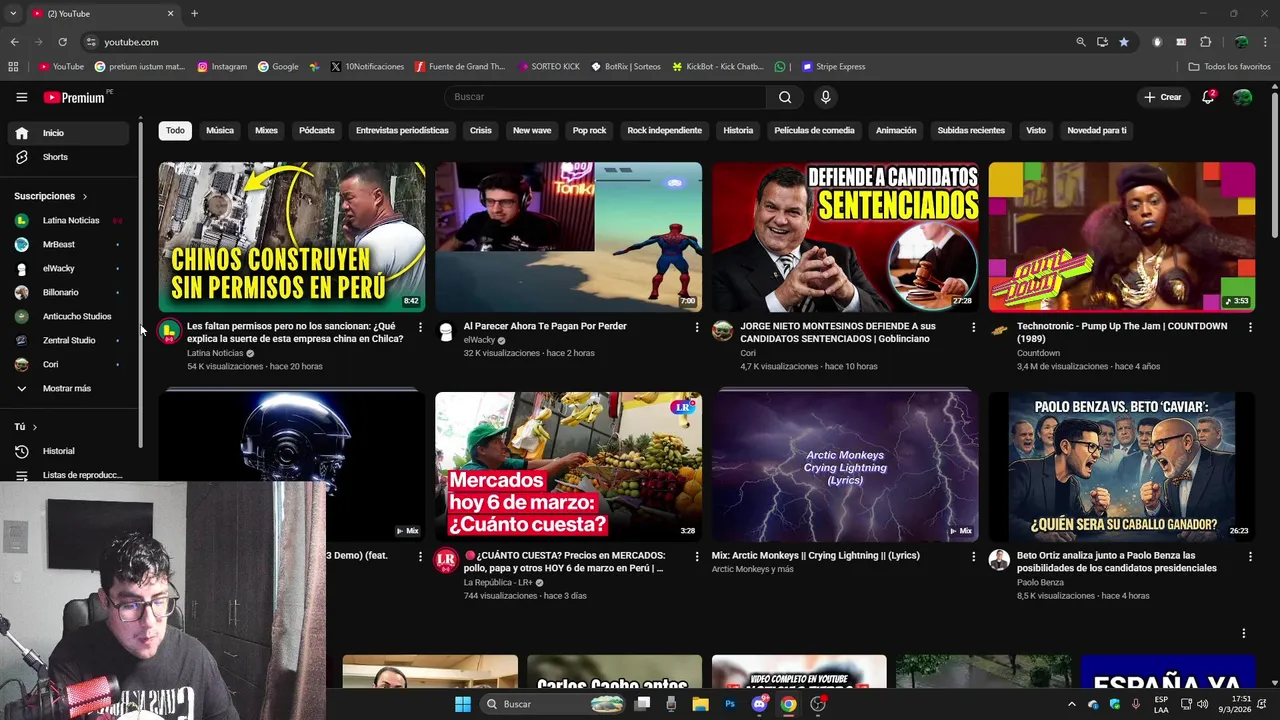
Task: Open Latina Noticias subscription in sidebar
Action: [x=69, y=220]
